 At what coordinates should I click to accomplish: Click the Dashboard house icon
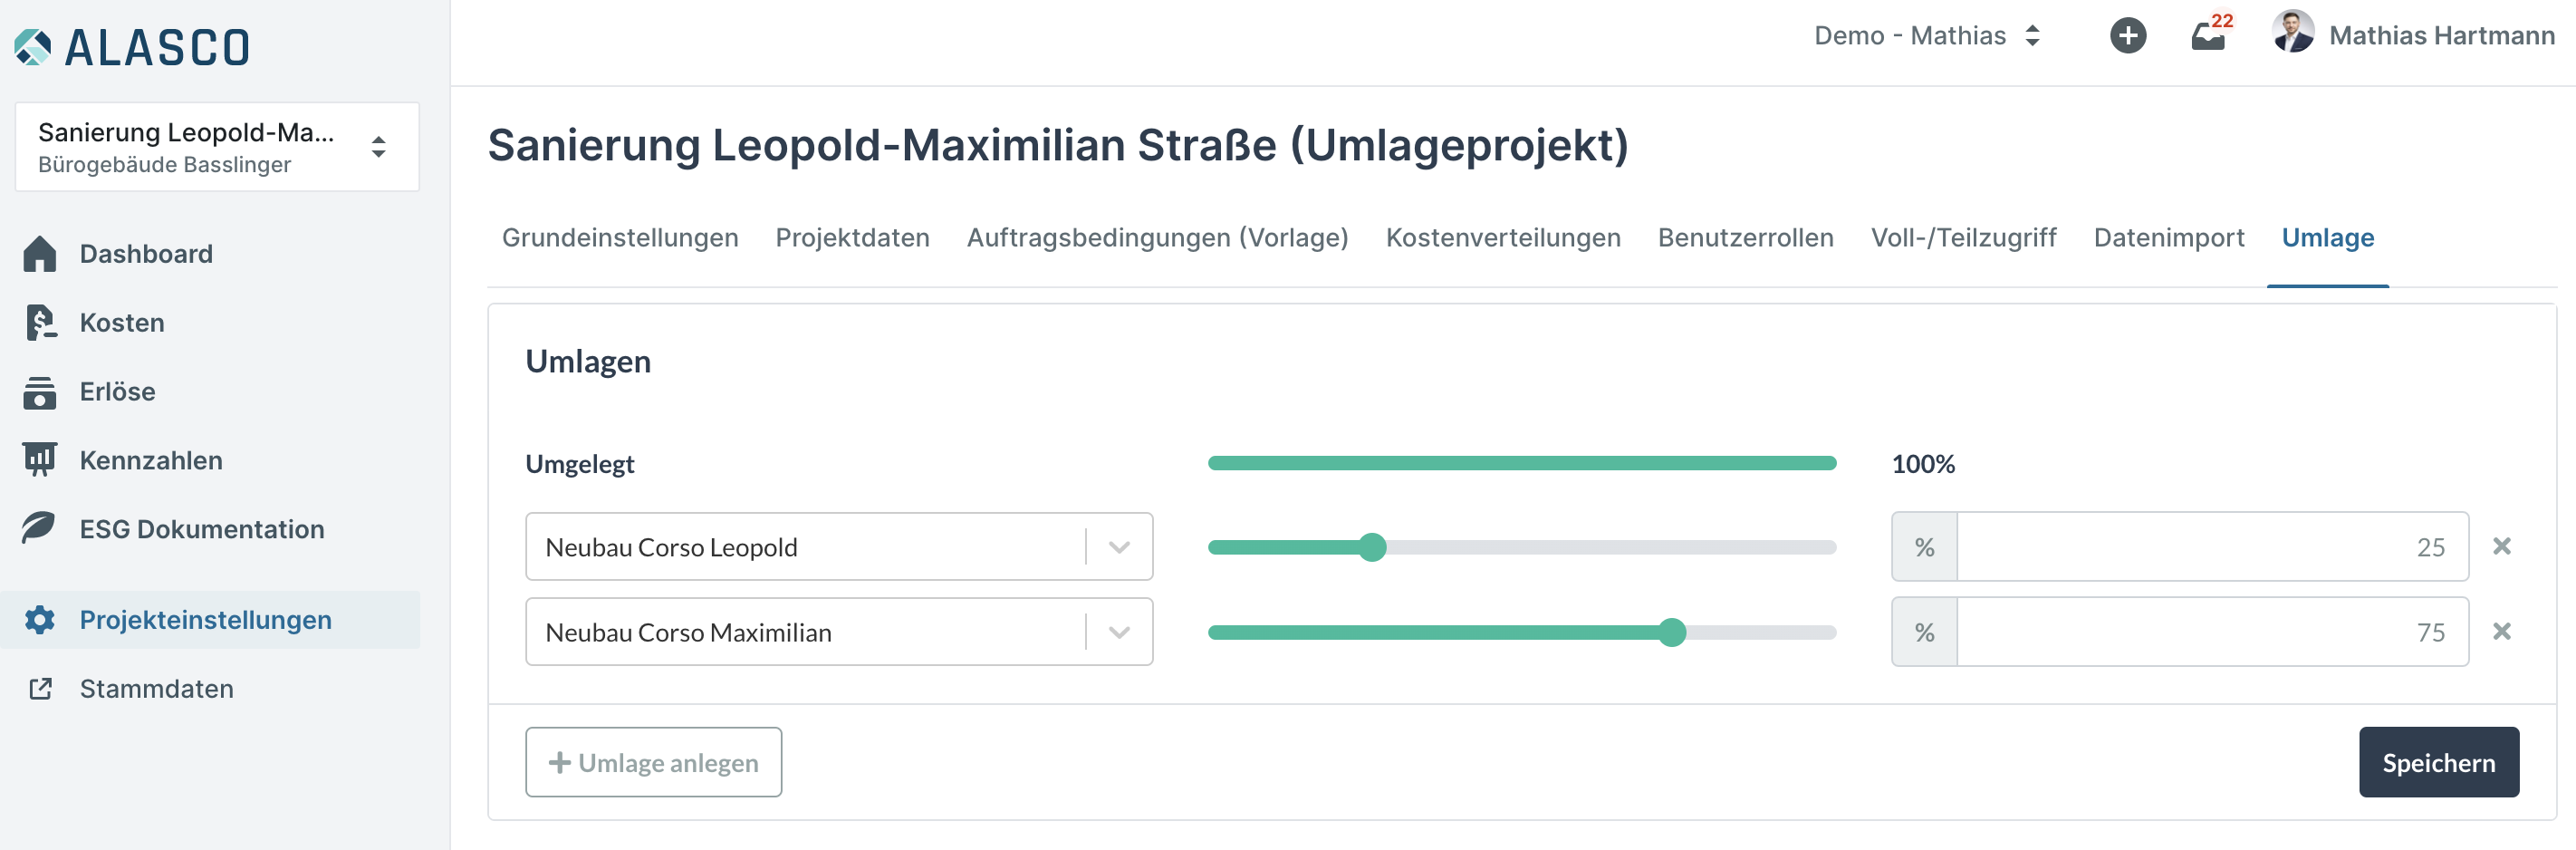point(40,254)
